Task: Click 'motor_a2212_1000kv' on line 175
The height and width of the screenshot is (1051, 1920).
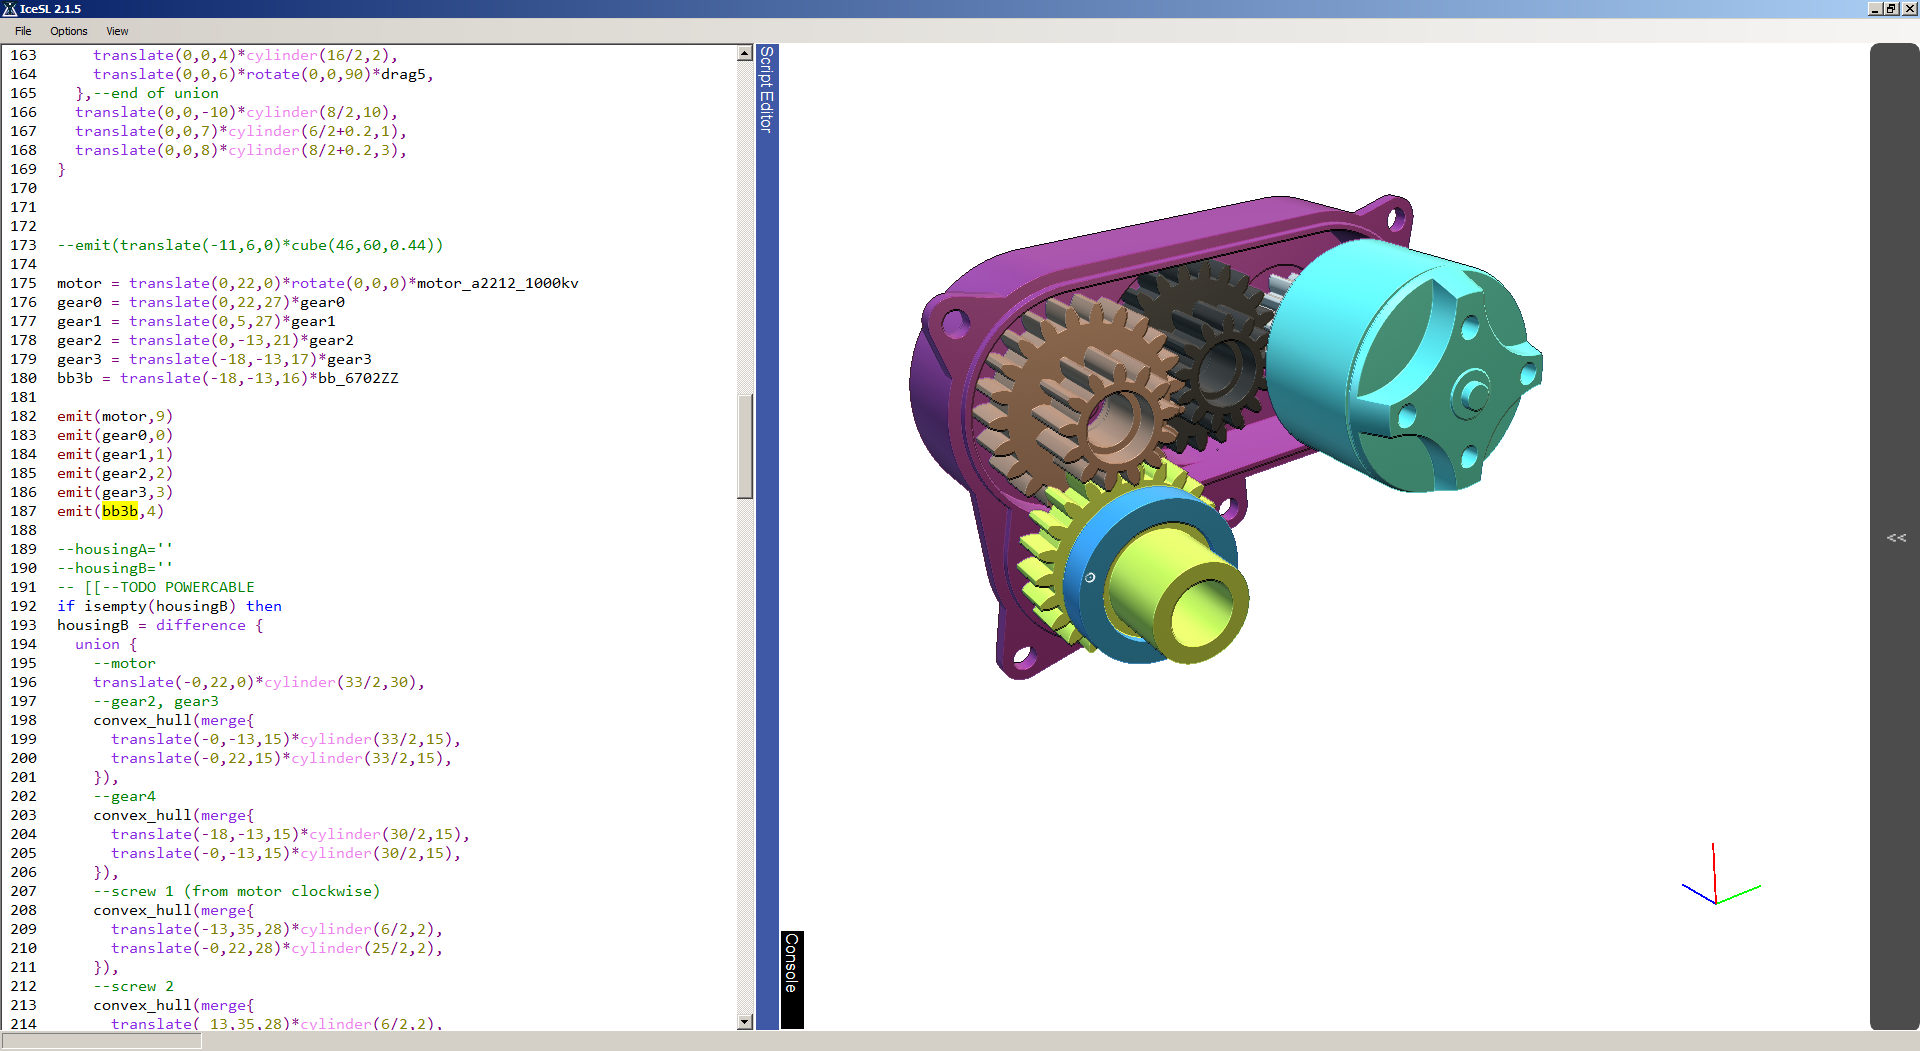Action: click(x=498, y=283)
